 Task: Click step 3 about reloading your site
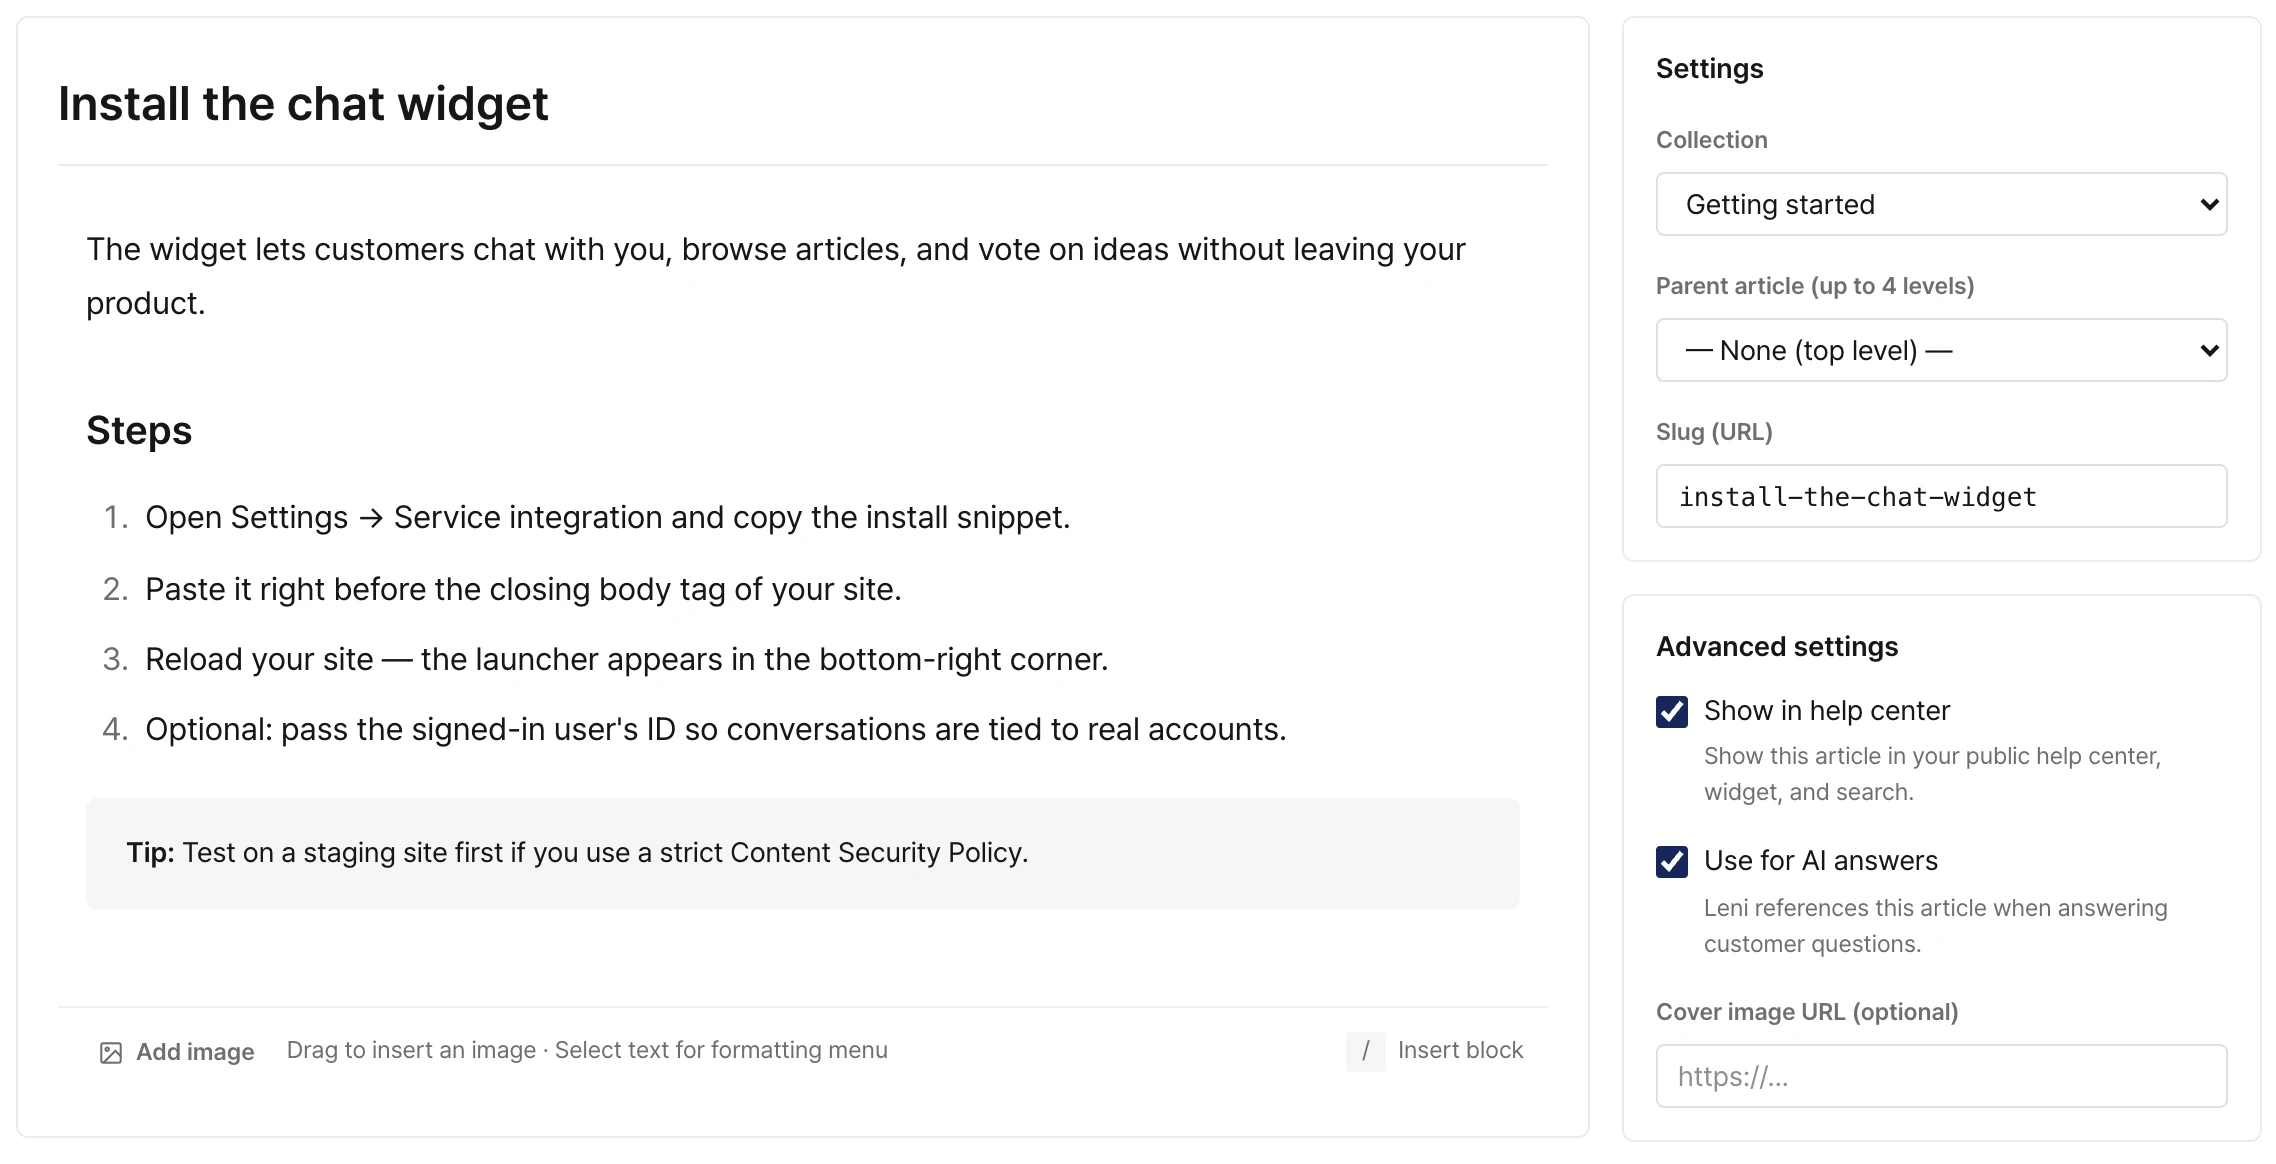(x=626, y=659)
